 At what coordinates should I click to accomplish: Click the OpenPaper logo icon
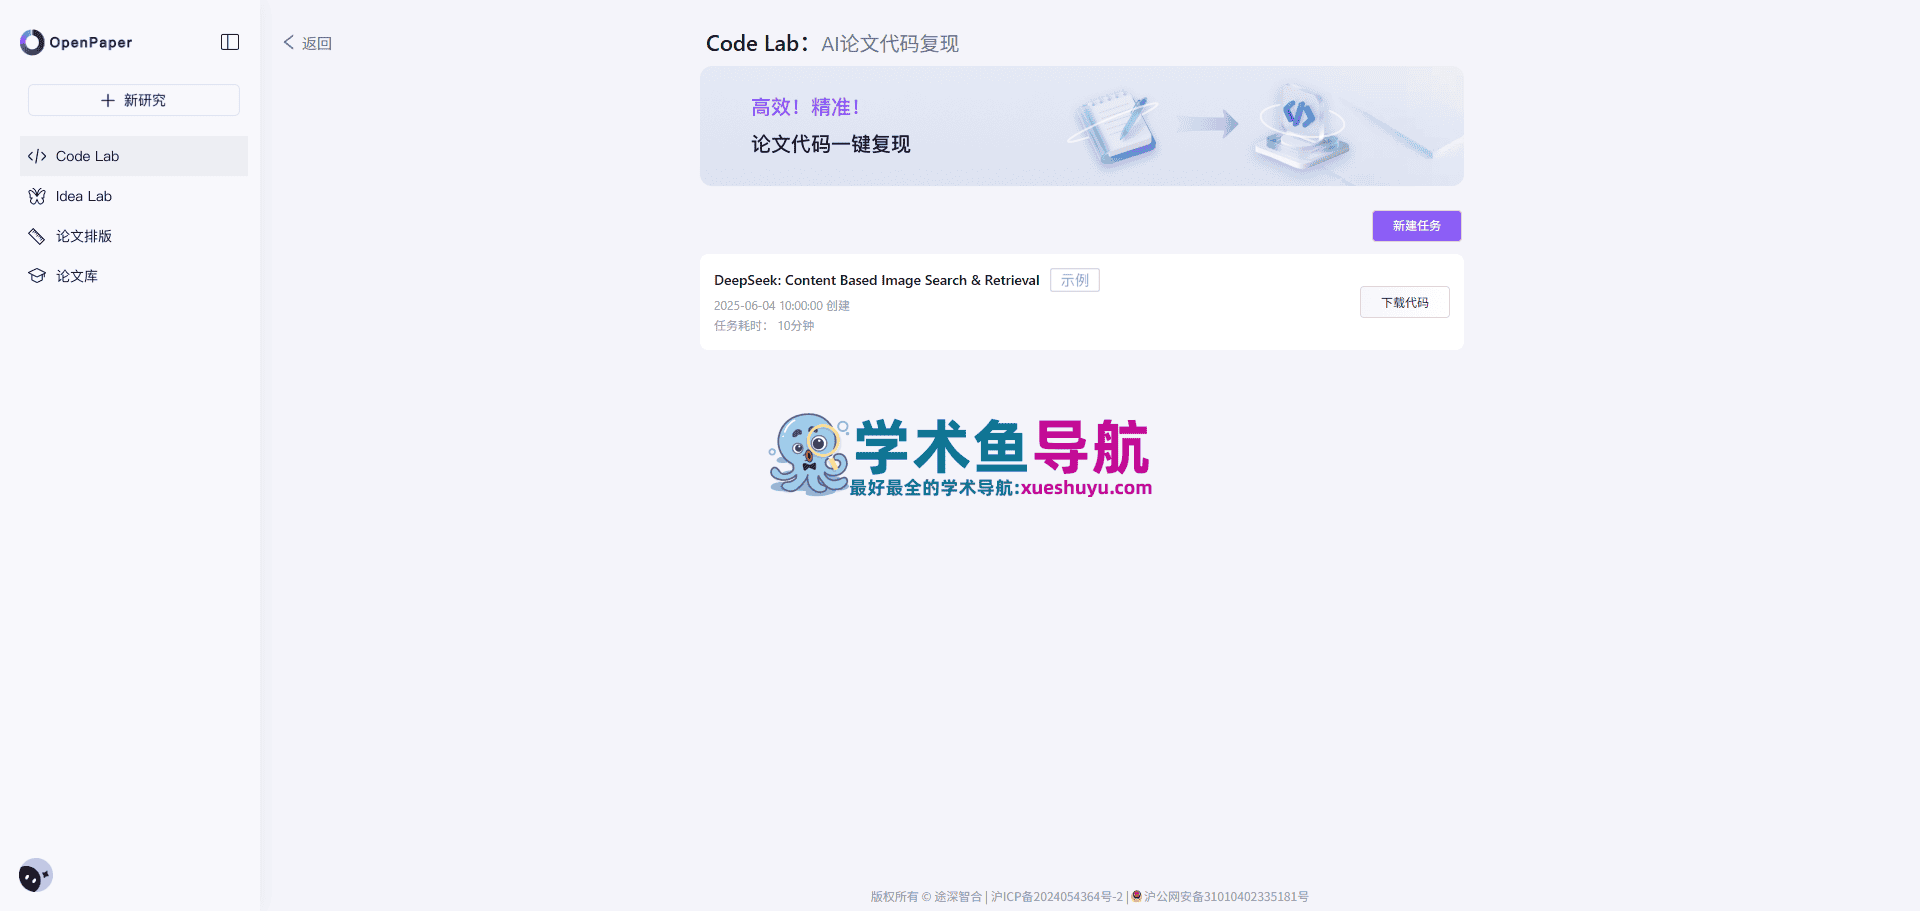coord(32,42)
